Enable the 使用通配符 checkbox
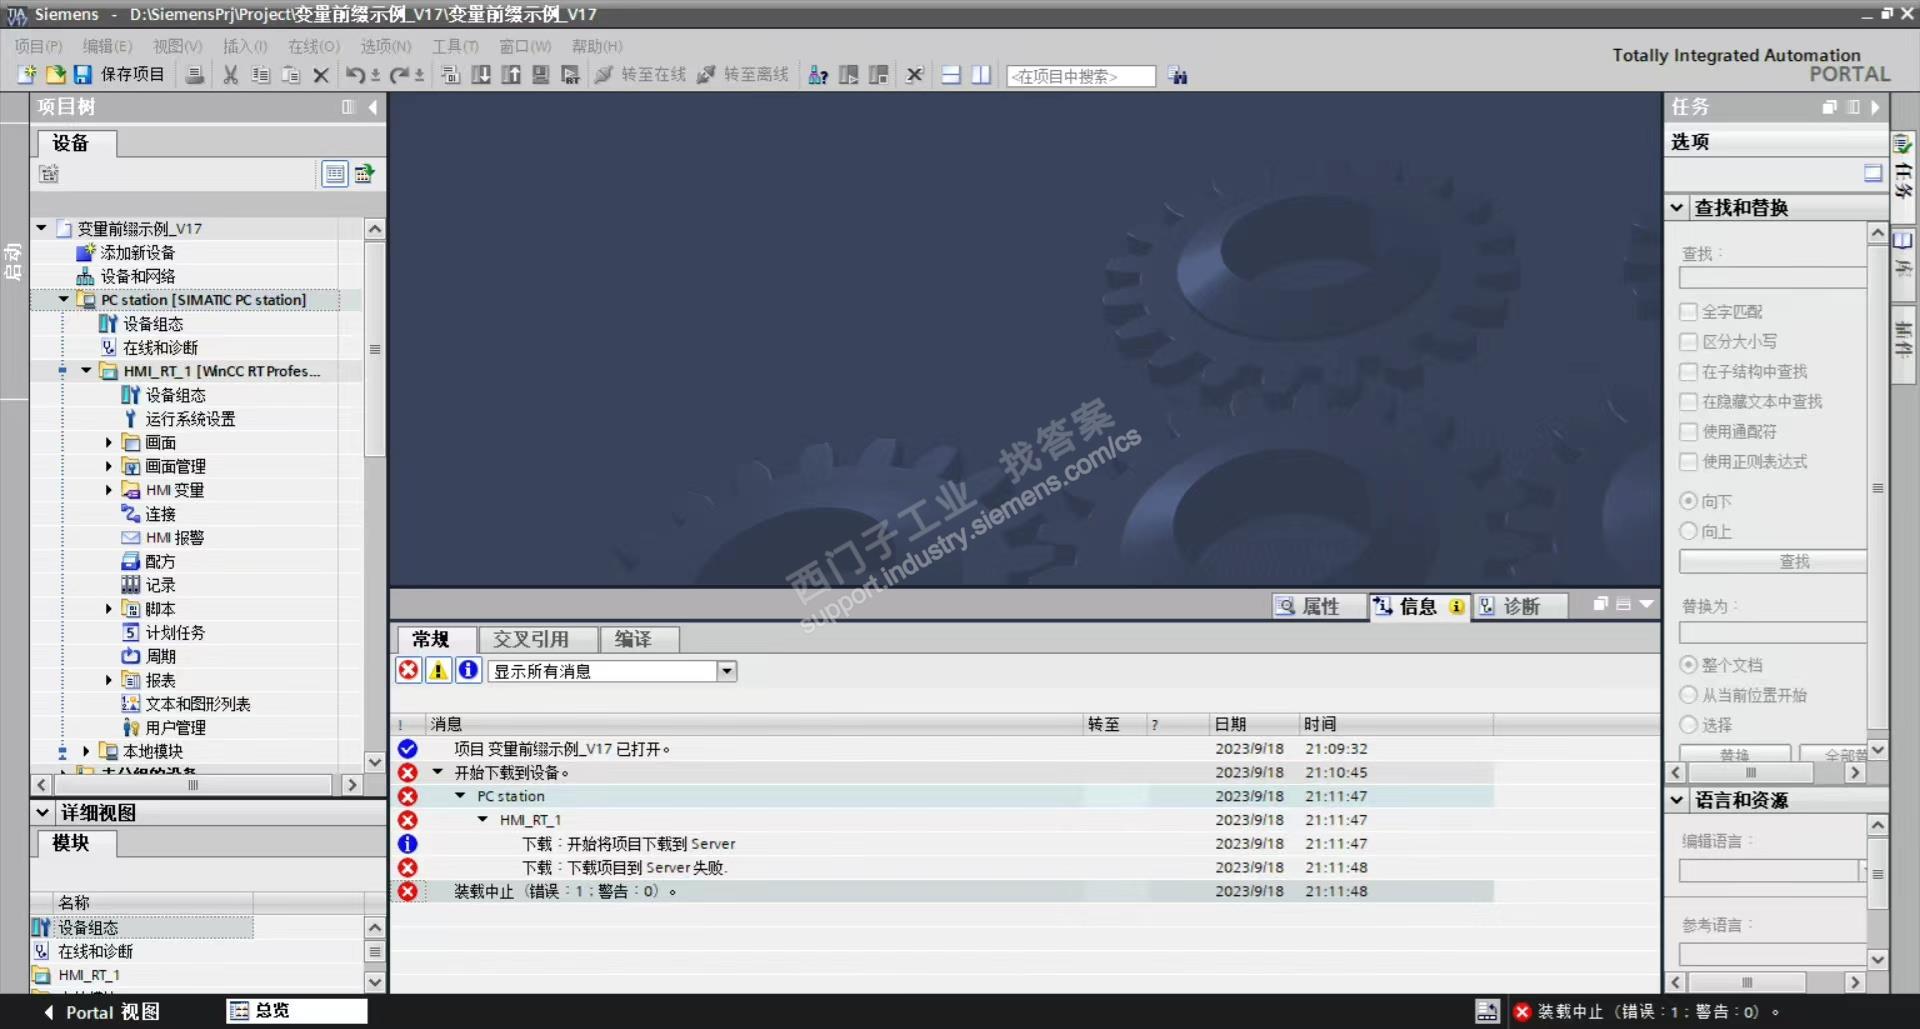Image resolution: width=1920 pixels, height=1029 pixels. [x=1689, y=432]
